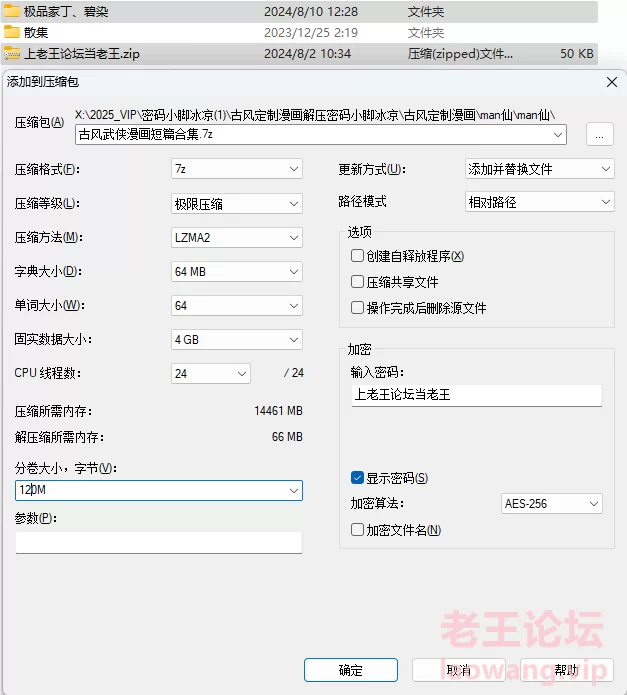Image resolution: width=627 pixels, height=695 pixels.
Task: Click the 参数 parameters input field
Action: coord(159,543)
